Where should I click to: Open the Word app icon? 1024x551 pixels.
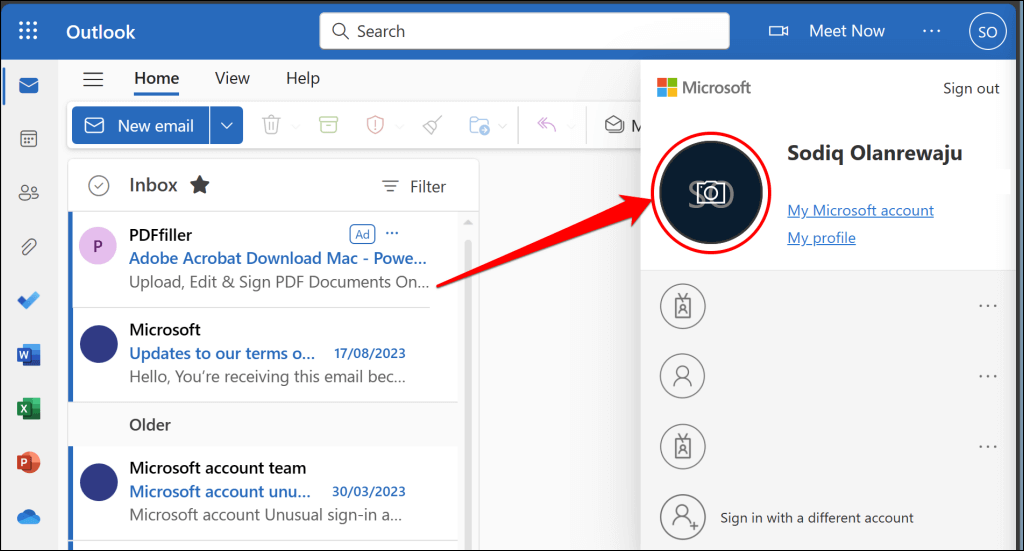[29, 355]
